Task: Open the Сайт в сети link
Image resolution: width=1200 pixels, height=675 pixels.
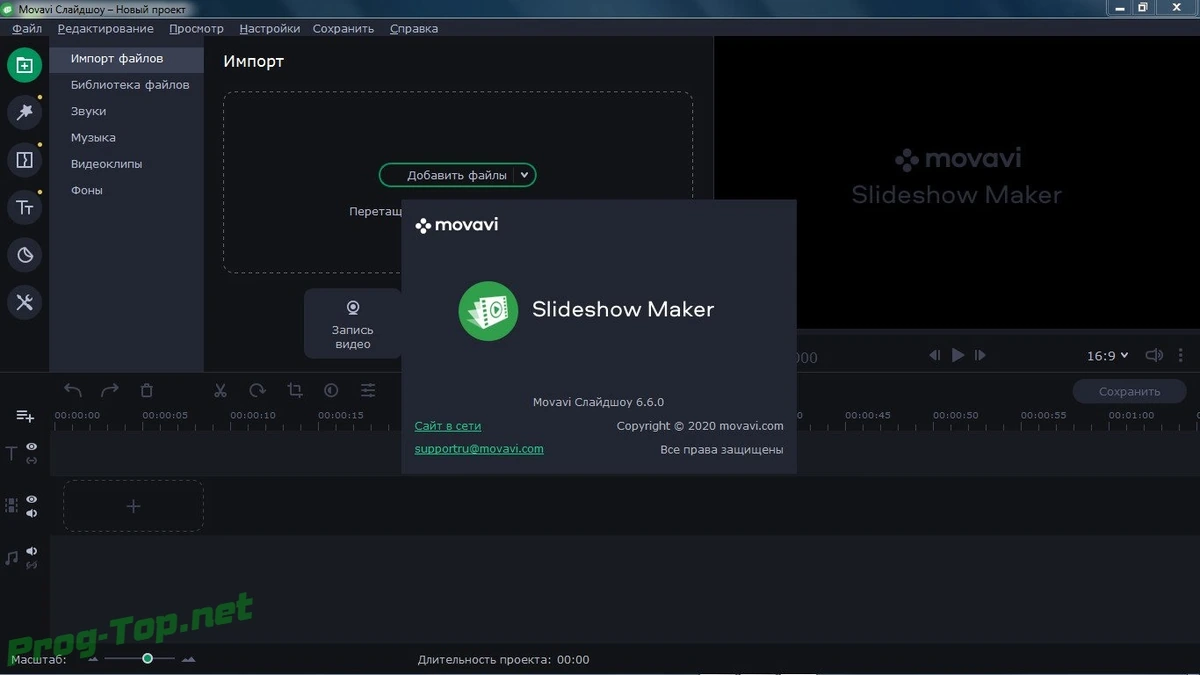Action: (x=448, y=426)
